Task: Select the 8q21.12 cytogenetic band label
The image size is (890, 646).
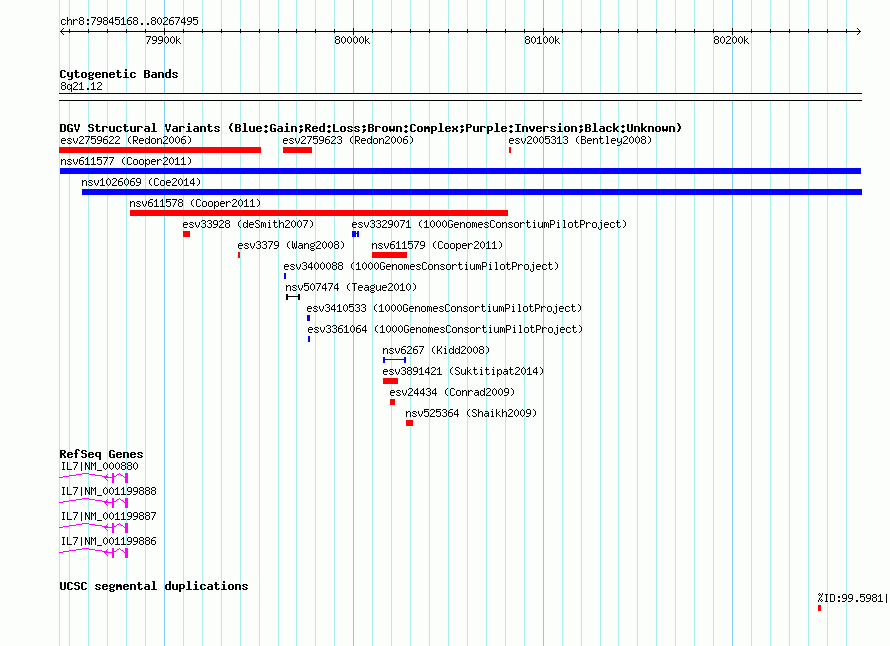Action: click(81, 86)
